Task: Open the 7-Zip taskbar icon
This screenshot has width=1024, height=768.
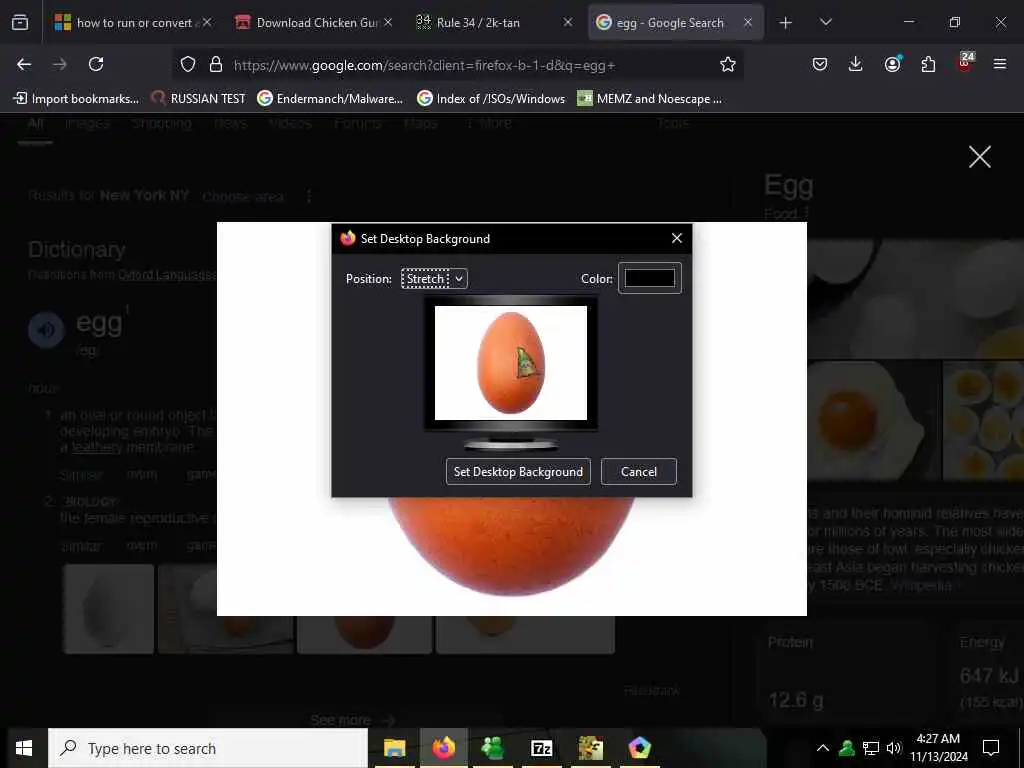Action: pos(541,748)
